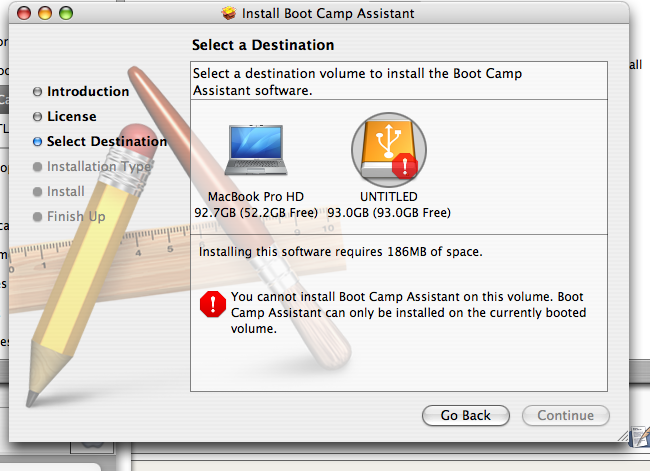The image size is (650, 471).
Task: Go to the License step
Action: [64, 117]
